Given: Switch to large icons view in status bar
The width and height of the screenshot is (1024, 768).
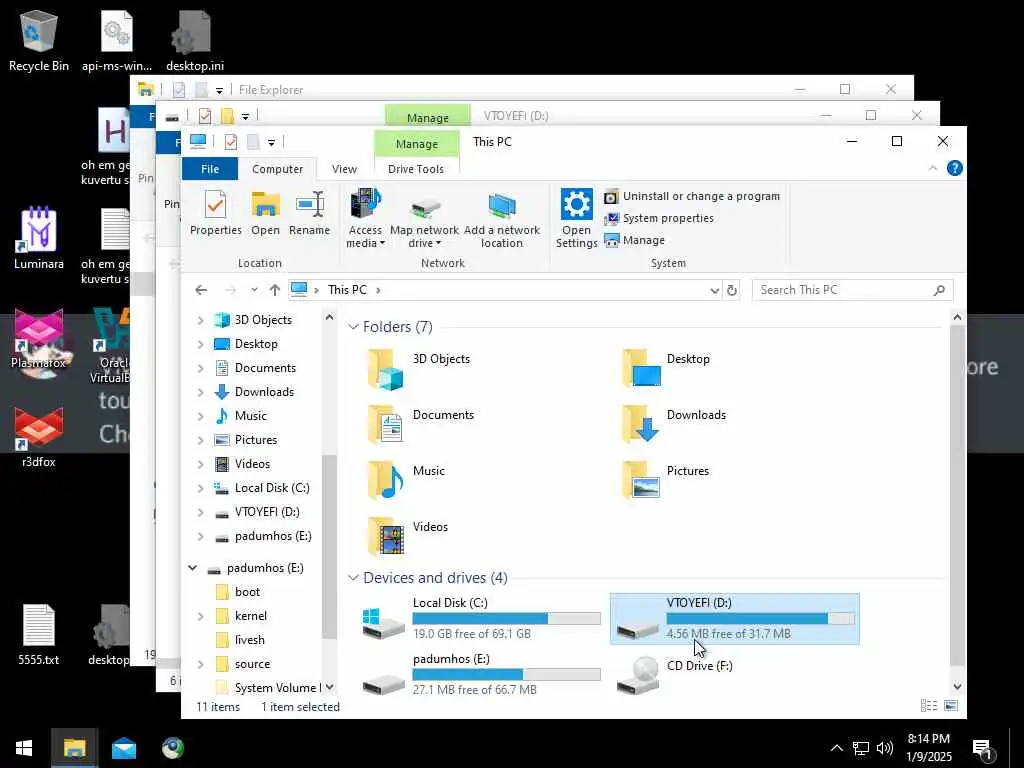Looking at the screenshot, I should [951, 705].
